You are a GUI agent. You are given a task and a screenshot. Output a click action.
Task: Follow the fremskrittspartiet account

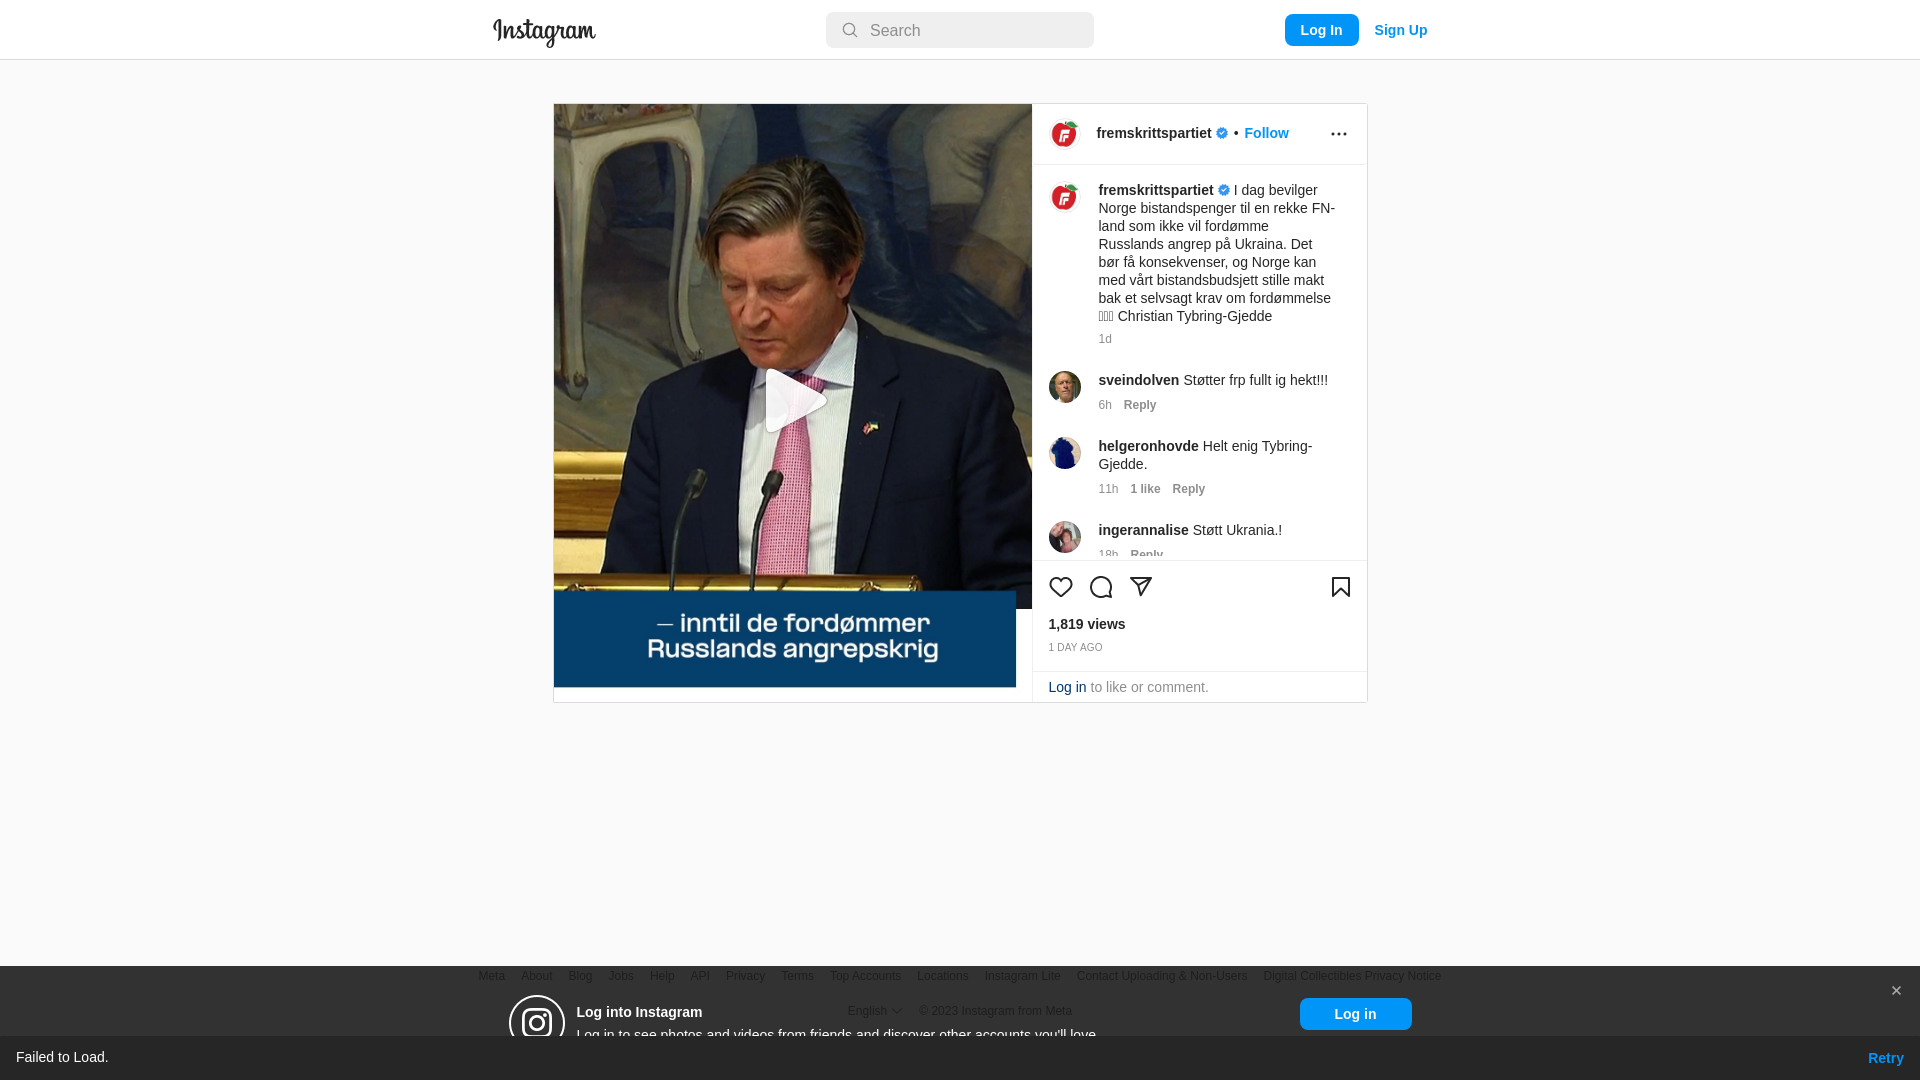[x=1266, y=133]
